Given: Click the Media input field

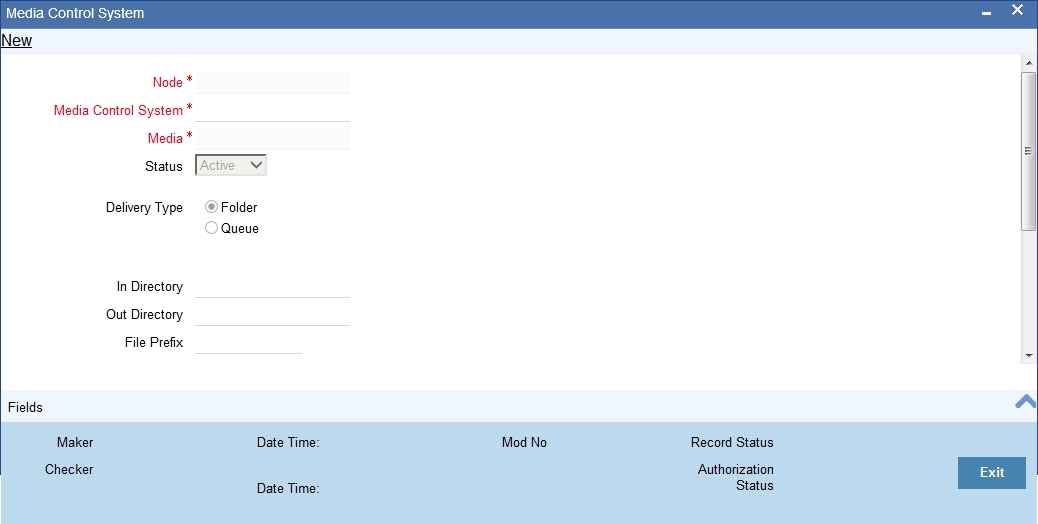Looking at the screenshot, I should tap(272, 138).
